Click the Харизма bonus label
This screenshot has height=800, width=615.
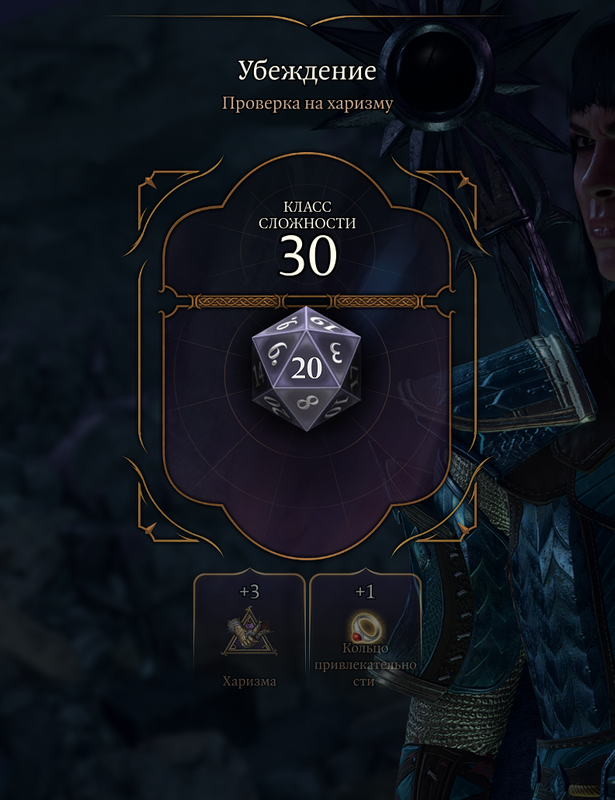point(249,681)
